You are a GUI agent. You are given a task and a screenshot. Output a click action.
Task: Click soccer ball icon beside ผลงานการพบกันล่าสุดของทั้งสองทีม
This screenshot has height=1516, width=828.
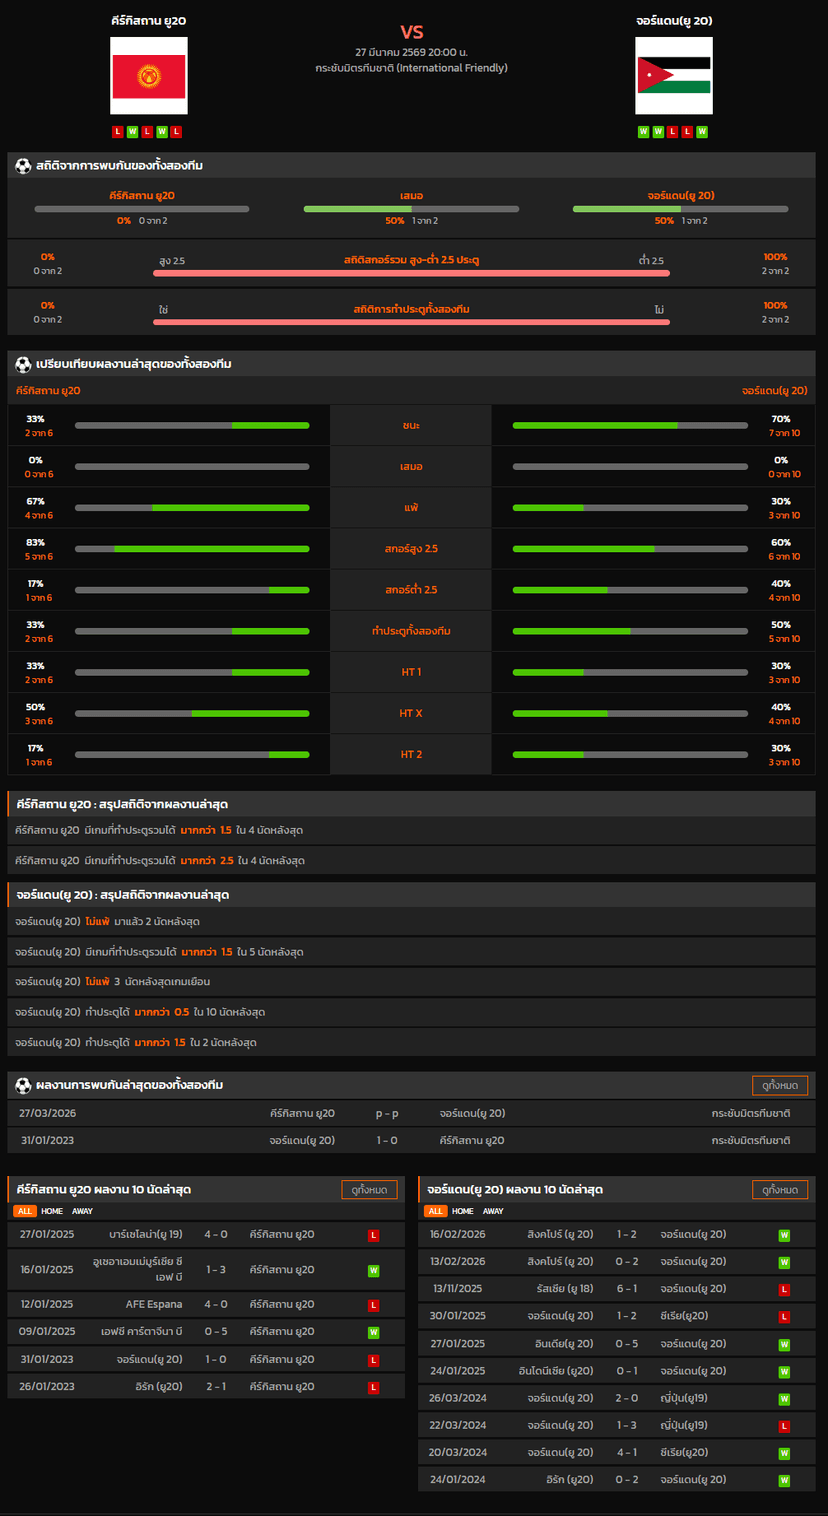(23, 1085)
